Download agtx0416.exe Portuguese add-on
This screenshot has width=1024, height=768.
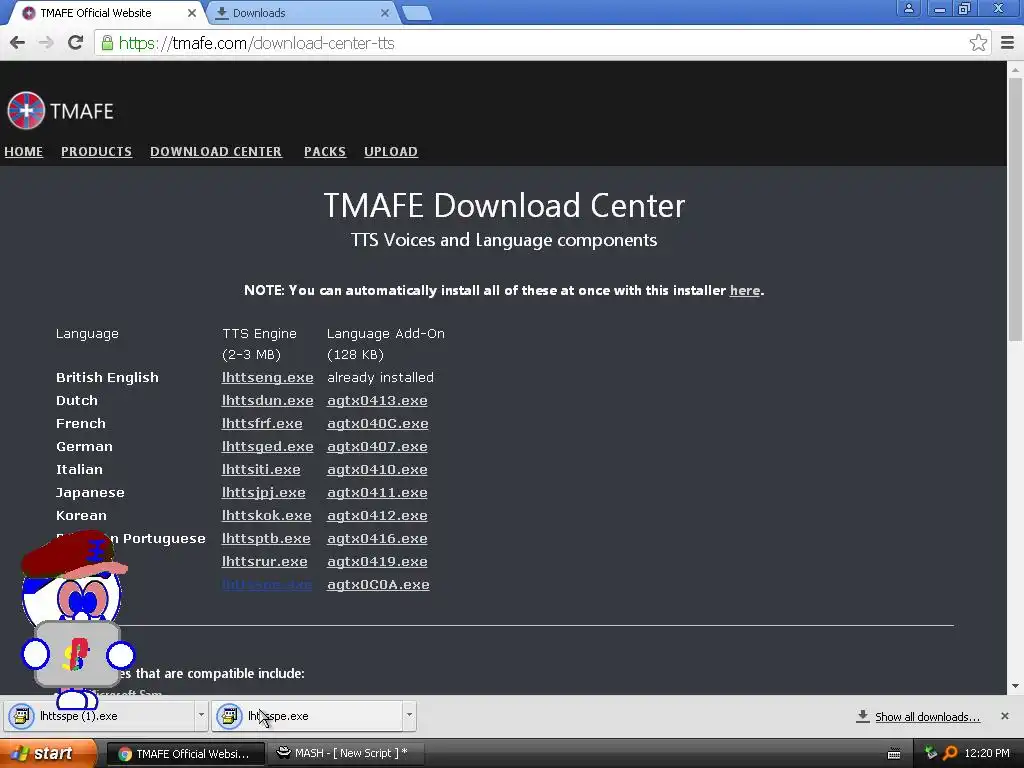pyautogui.click(x=377, y=538)
